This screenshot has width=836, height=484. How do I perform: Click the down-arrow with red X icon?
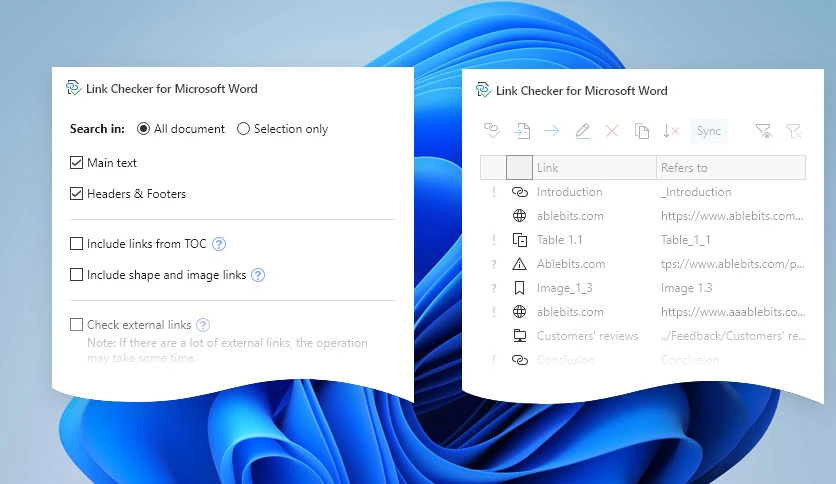pos(671,131)
